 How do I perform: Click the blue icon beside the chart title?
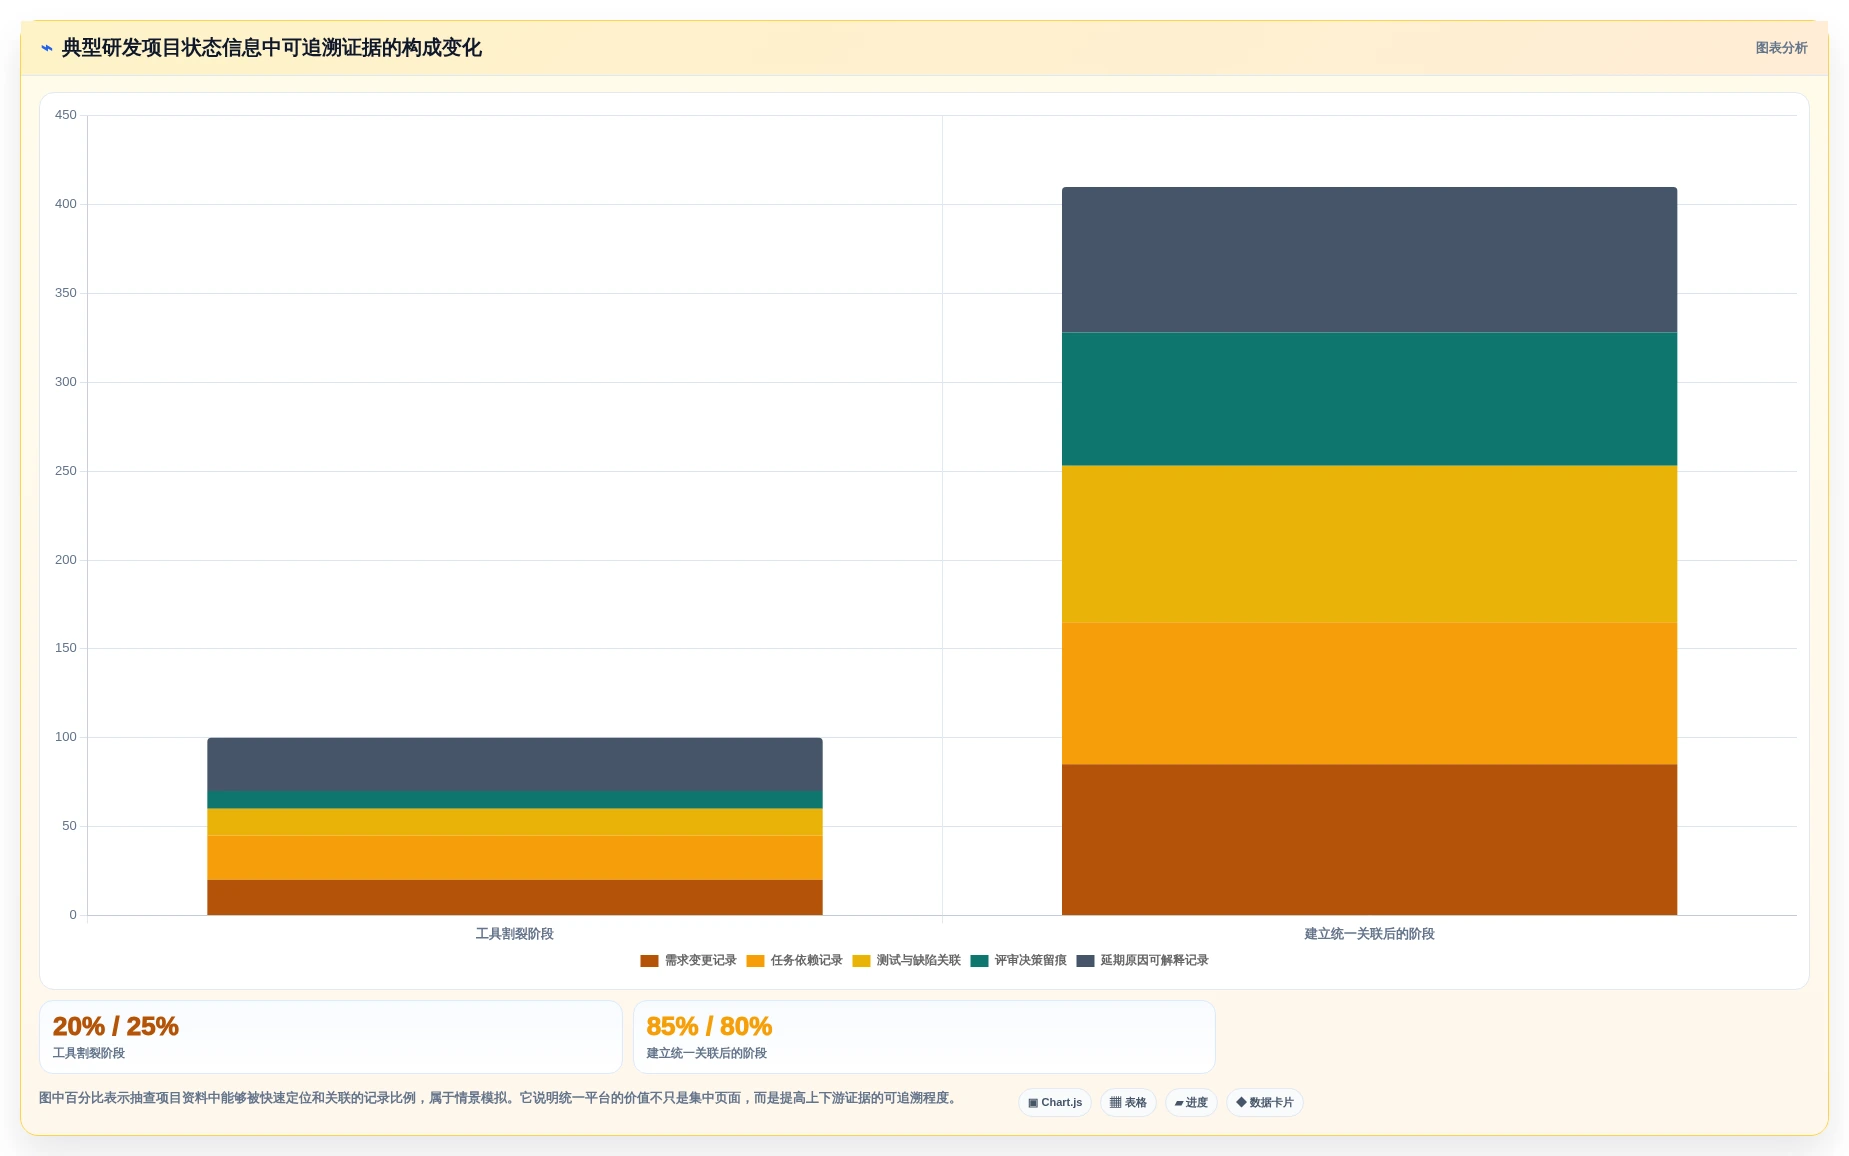(46, 48)
